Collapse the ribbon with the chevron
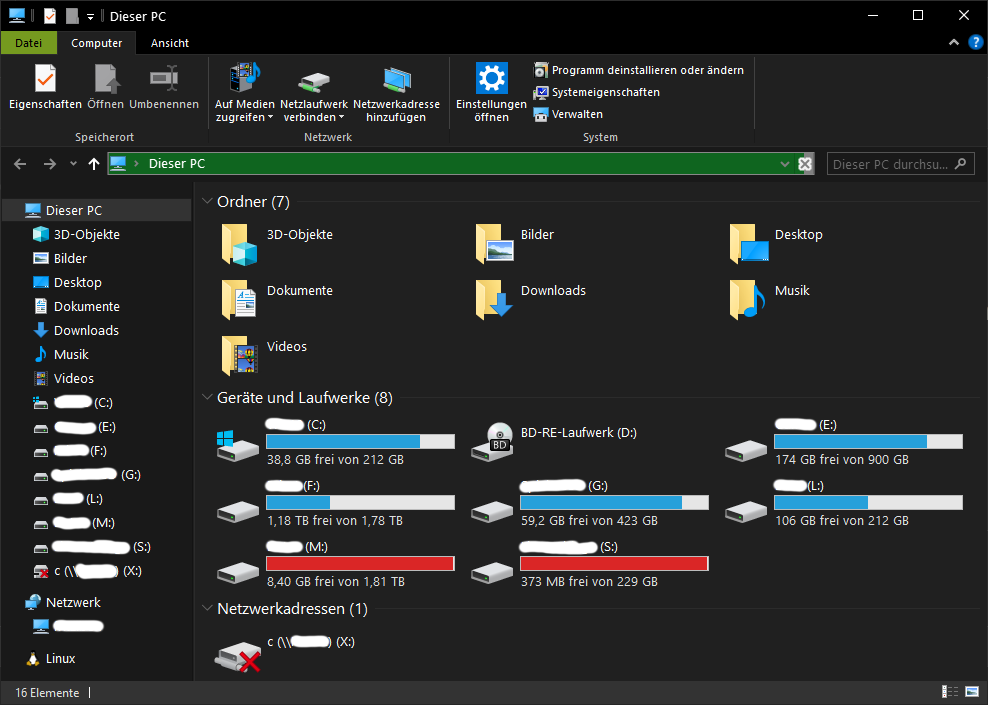 click(x=954, y=42)
